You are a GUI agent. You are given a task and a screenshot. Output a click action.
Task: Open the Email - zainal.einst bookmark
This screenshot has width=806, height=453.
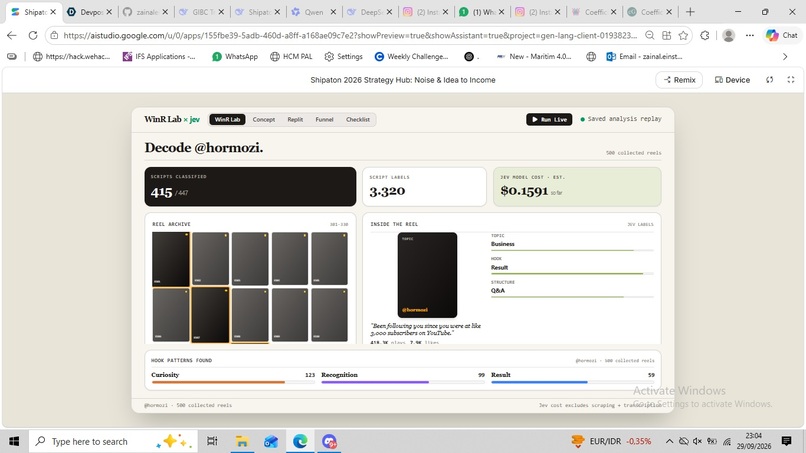tap(644, 57)
